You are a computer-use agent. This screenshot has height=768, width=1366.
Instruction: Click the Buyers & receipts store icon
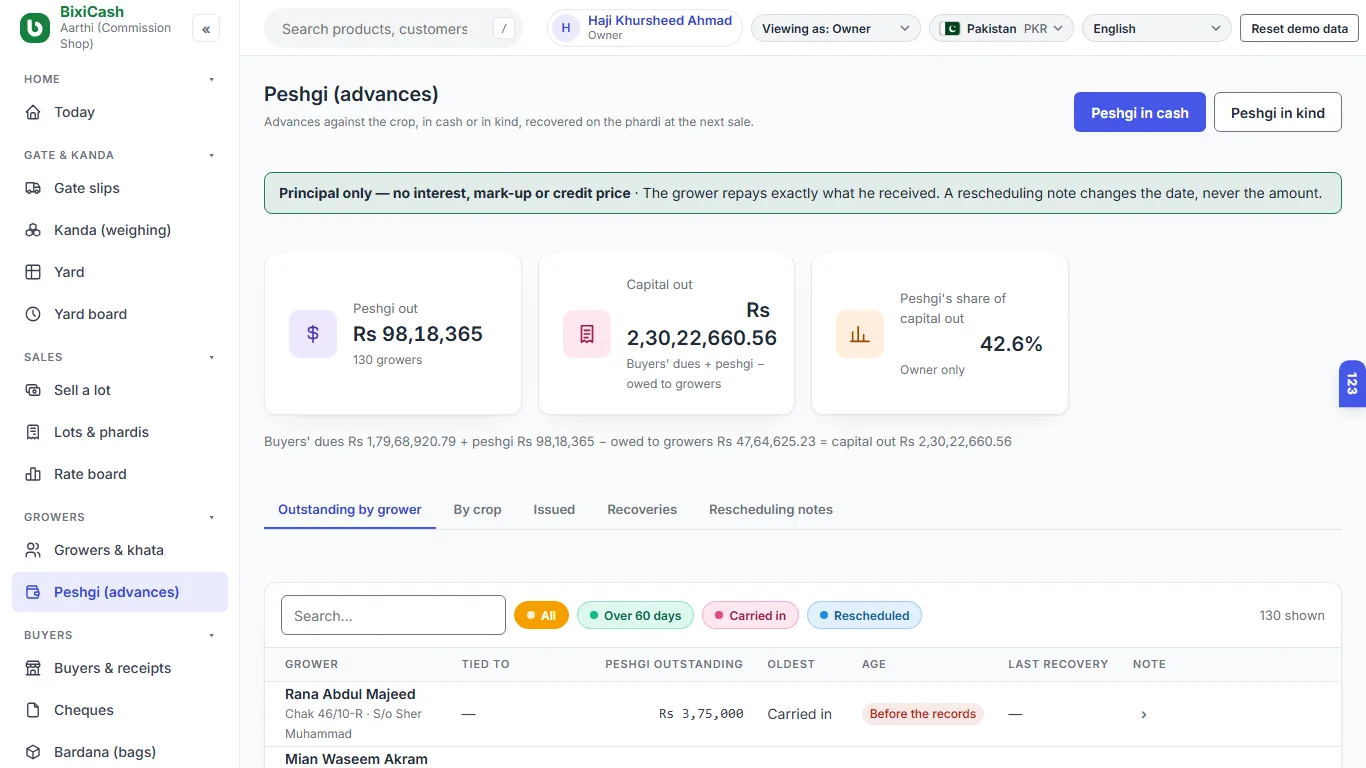tap(34, 668)
